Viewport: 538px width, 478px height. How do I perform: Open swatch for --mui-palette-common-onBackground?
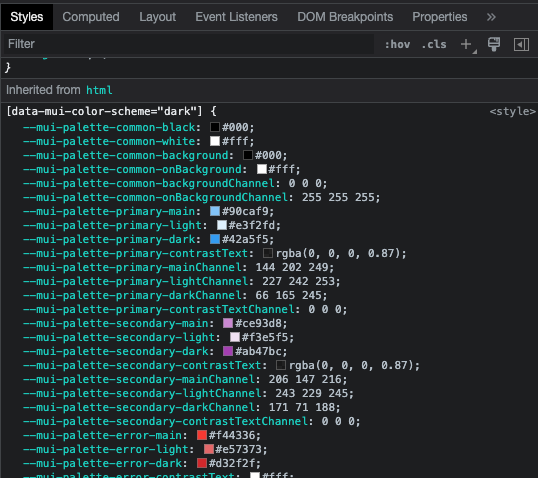click(x=262, y=169)
